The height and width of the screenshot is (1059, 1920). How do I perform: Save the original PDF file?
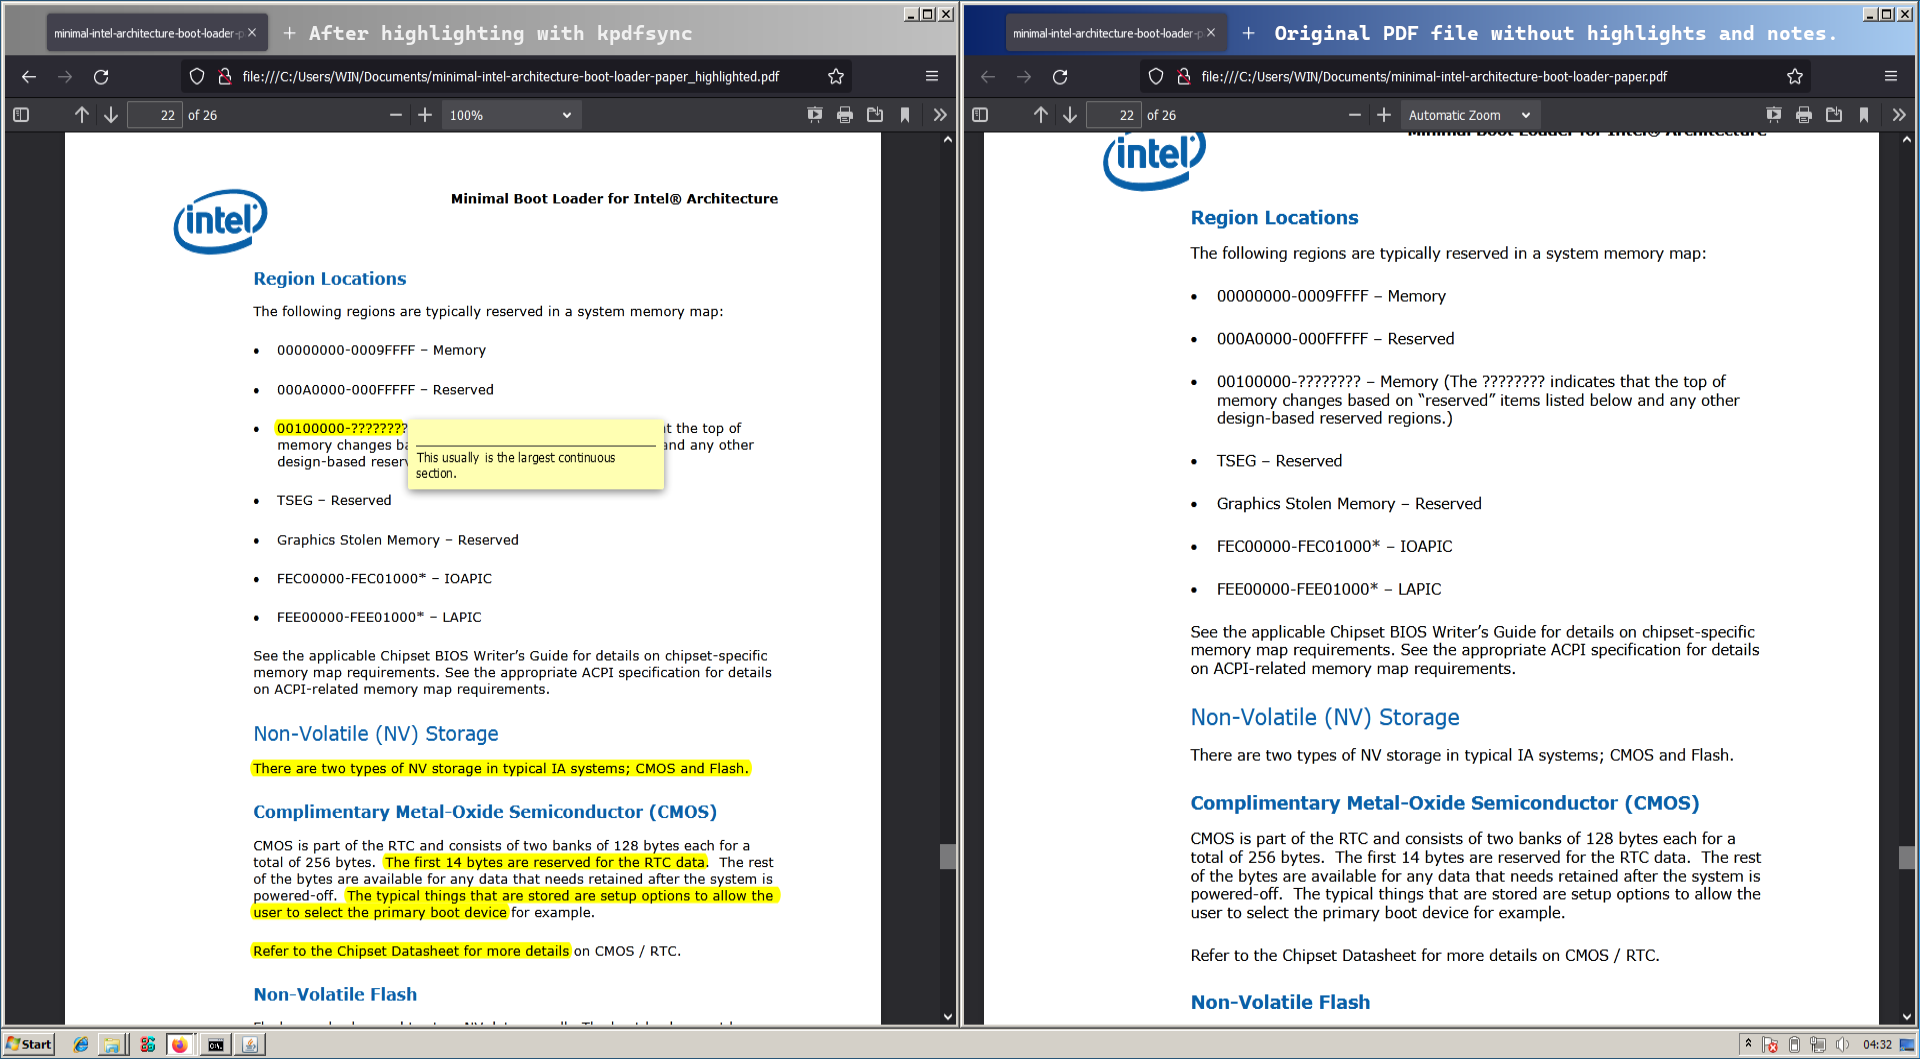point(1834,115)
